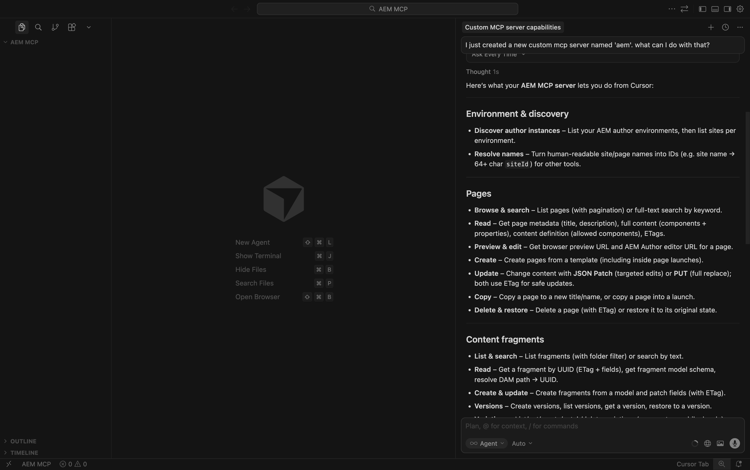Click the context usage ring icon

[x=695, y=443]
